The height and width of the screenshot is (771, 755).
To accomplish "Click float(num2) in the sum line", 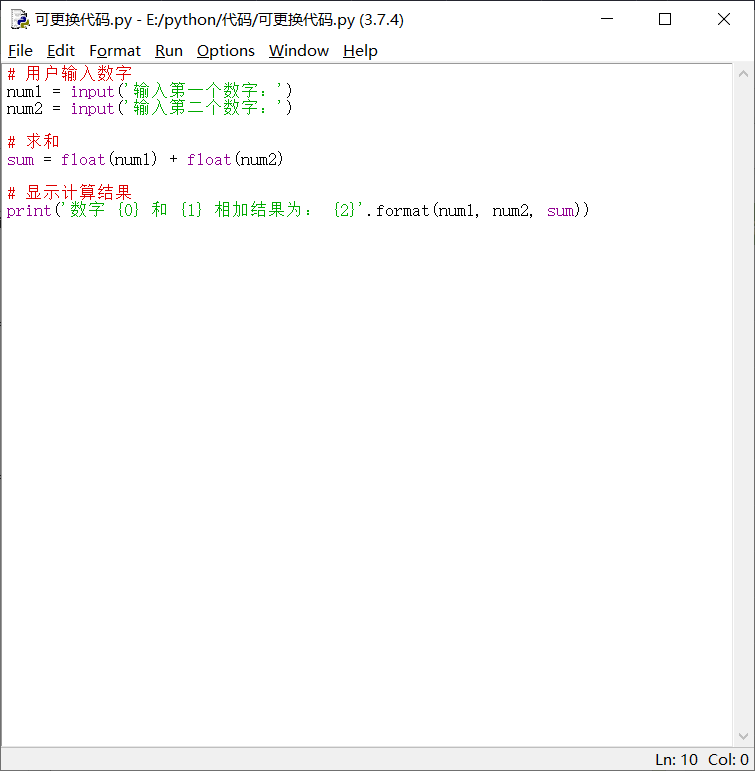I will tap(235, 159).
